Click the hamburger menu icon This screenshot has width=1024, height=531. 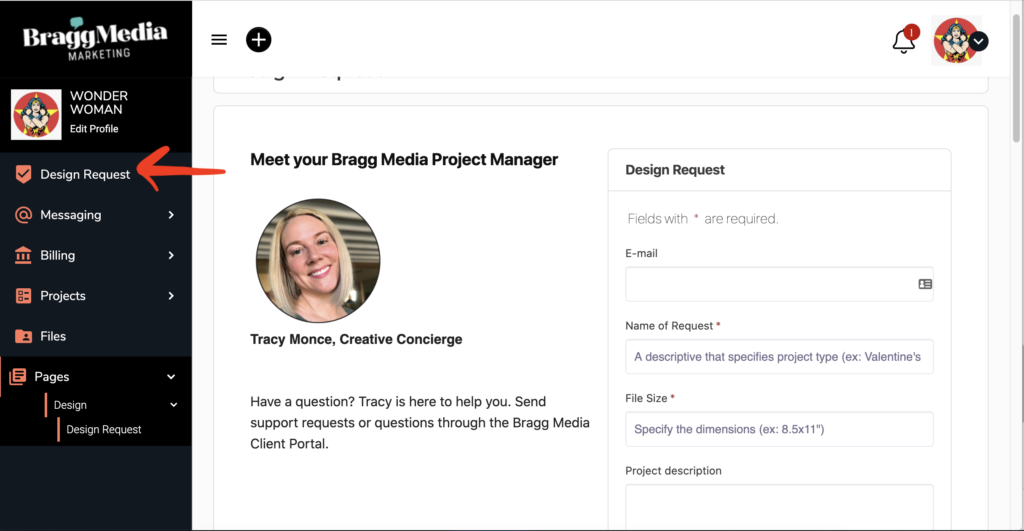tap(219, 40)
